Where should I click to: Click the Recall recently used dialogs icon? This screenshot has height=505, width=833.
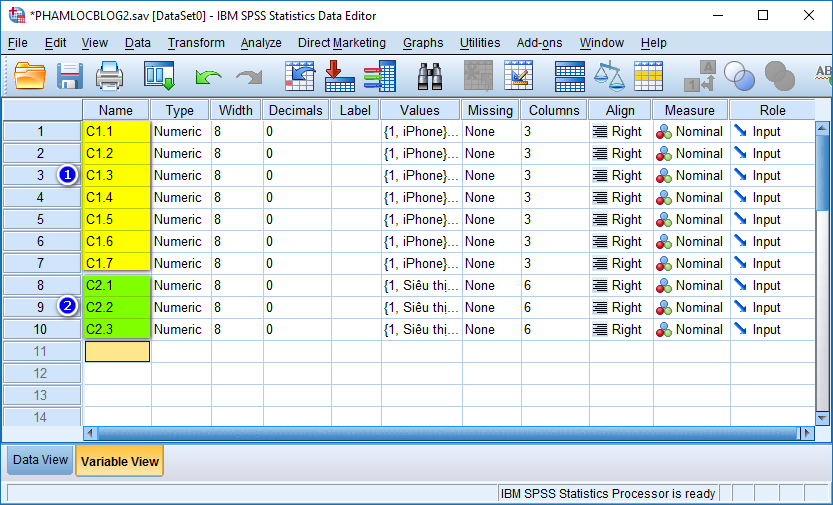tap(160, 76)
